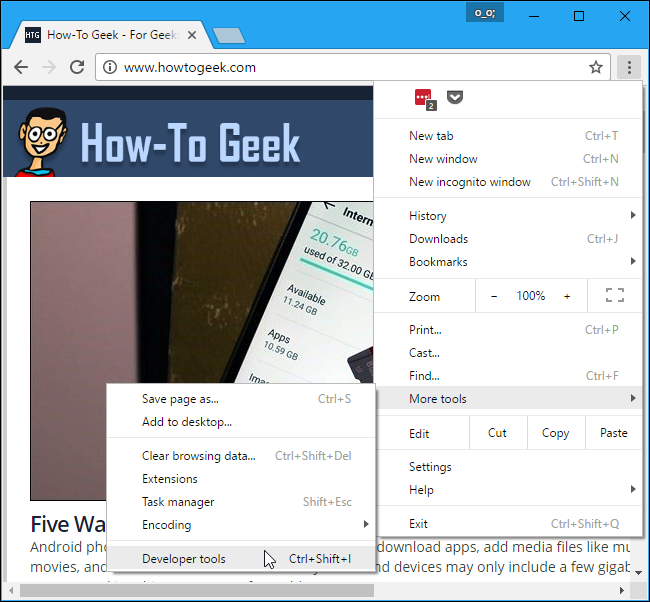Viewport: 650px width, 602px height.
Task: Click the Android storage article thumbnail
Action: (x=201, y=292)
